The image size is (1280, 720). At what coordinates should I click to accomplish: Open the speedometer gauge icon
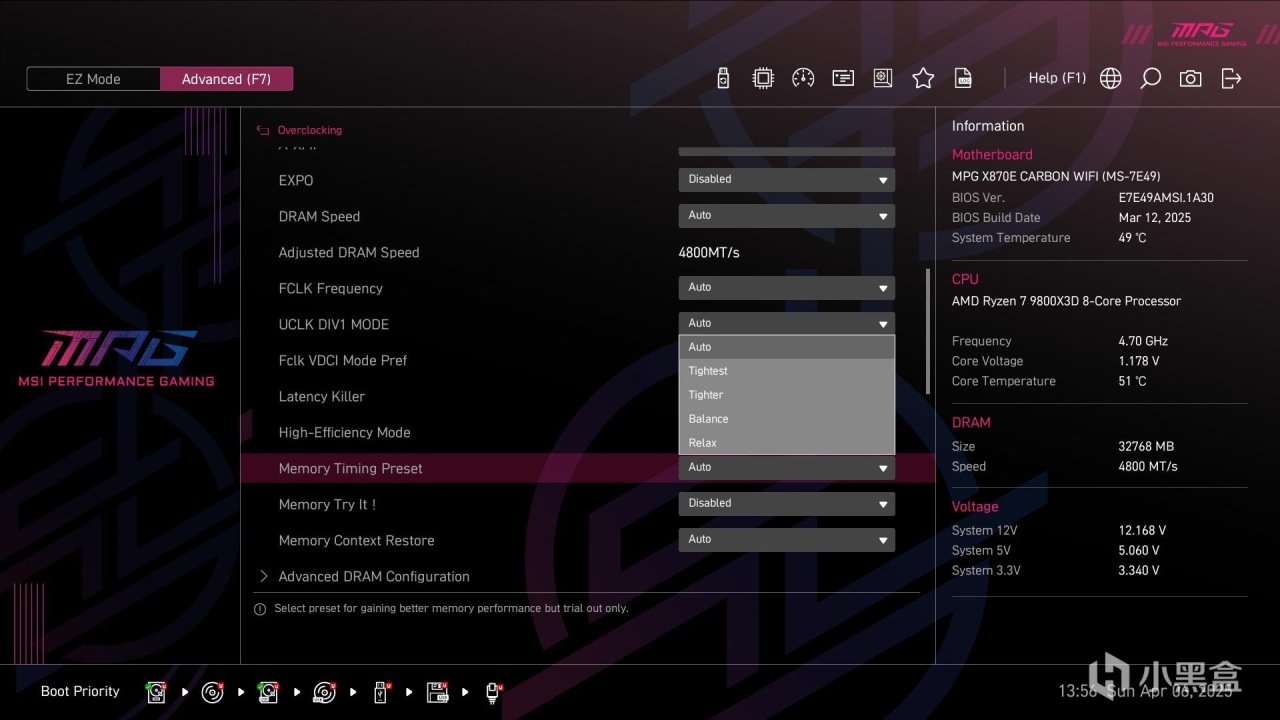pos(803,78)
